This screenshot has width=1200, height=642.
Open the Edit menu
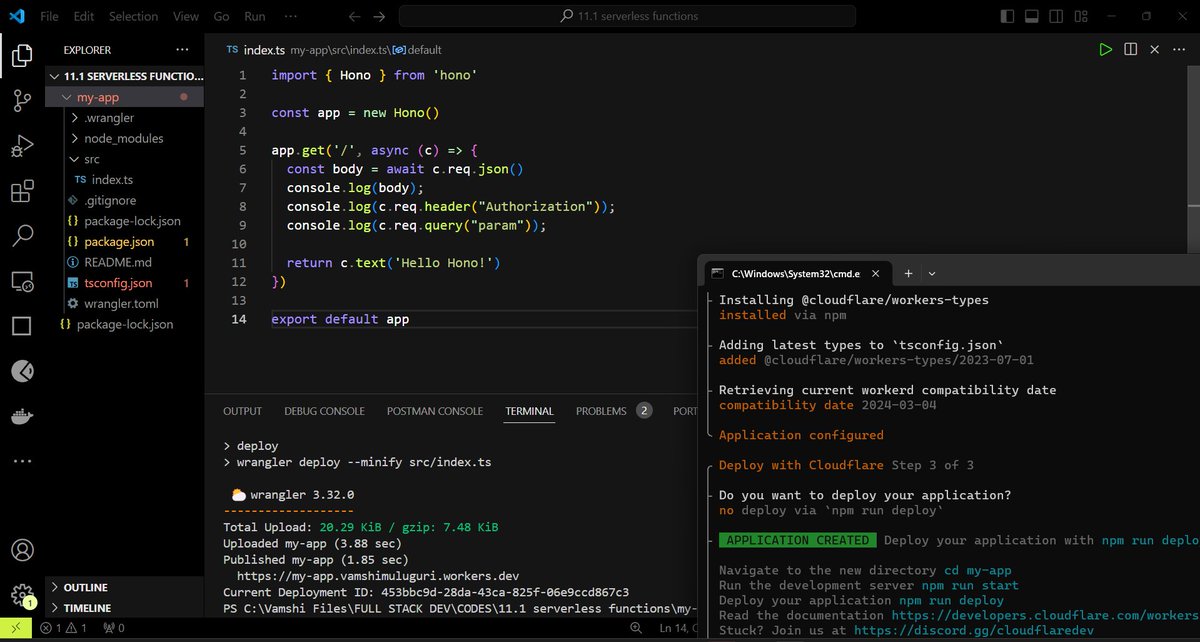[84, 16]
